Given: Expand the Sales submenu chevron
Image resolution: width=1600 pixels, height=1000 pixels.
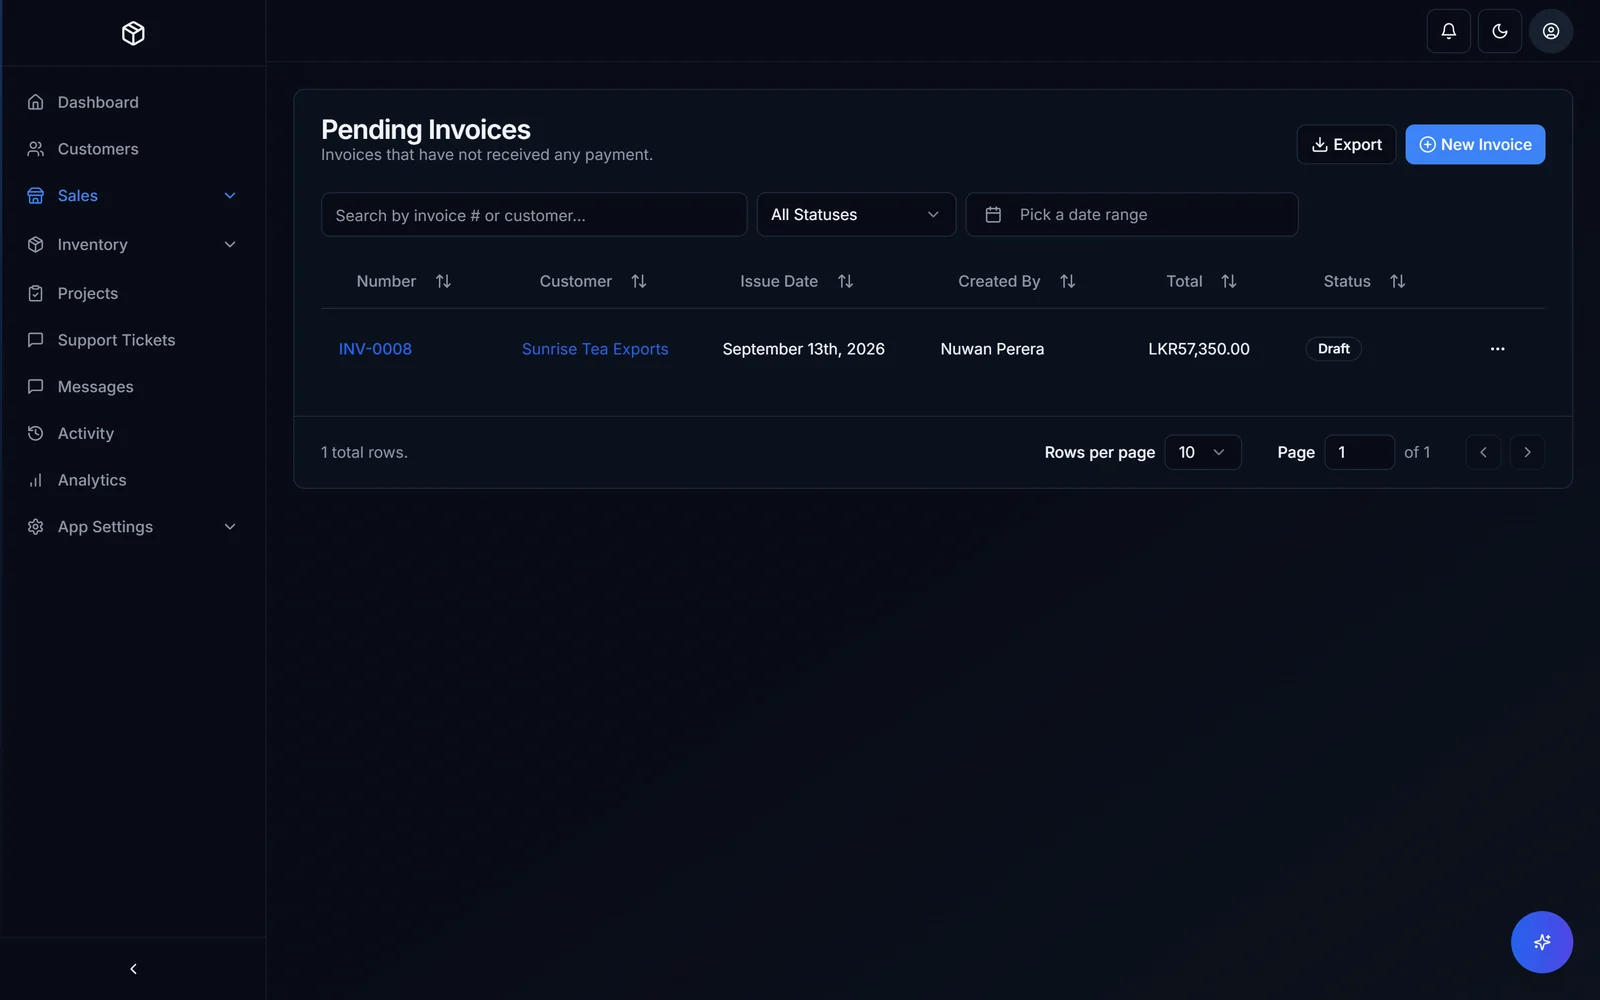Looking at the screenshot, I should [x=230, y=196].
